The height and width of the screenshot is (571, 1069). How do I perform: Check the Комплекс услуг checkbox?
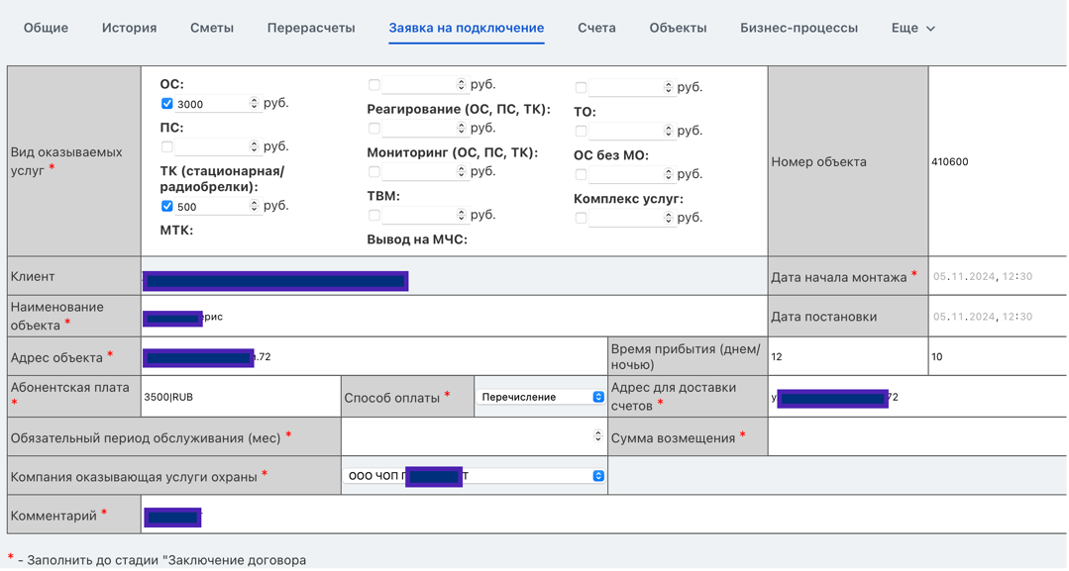coord(581,218)
